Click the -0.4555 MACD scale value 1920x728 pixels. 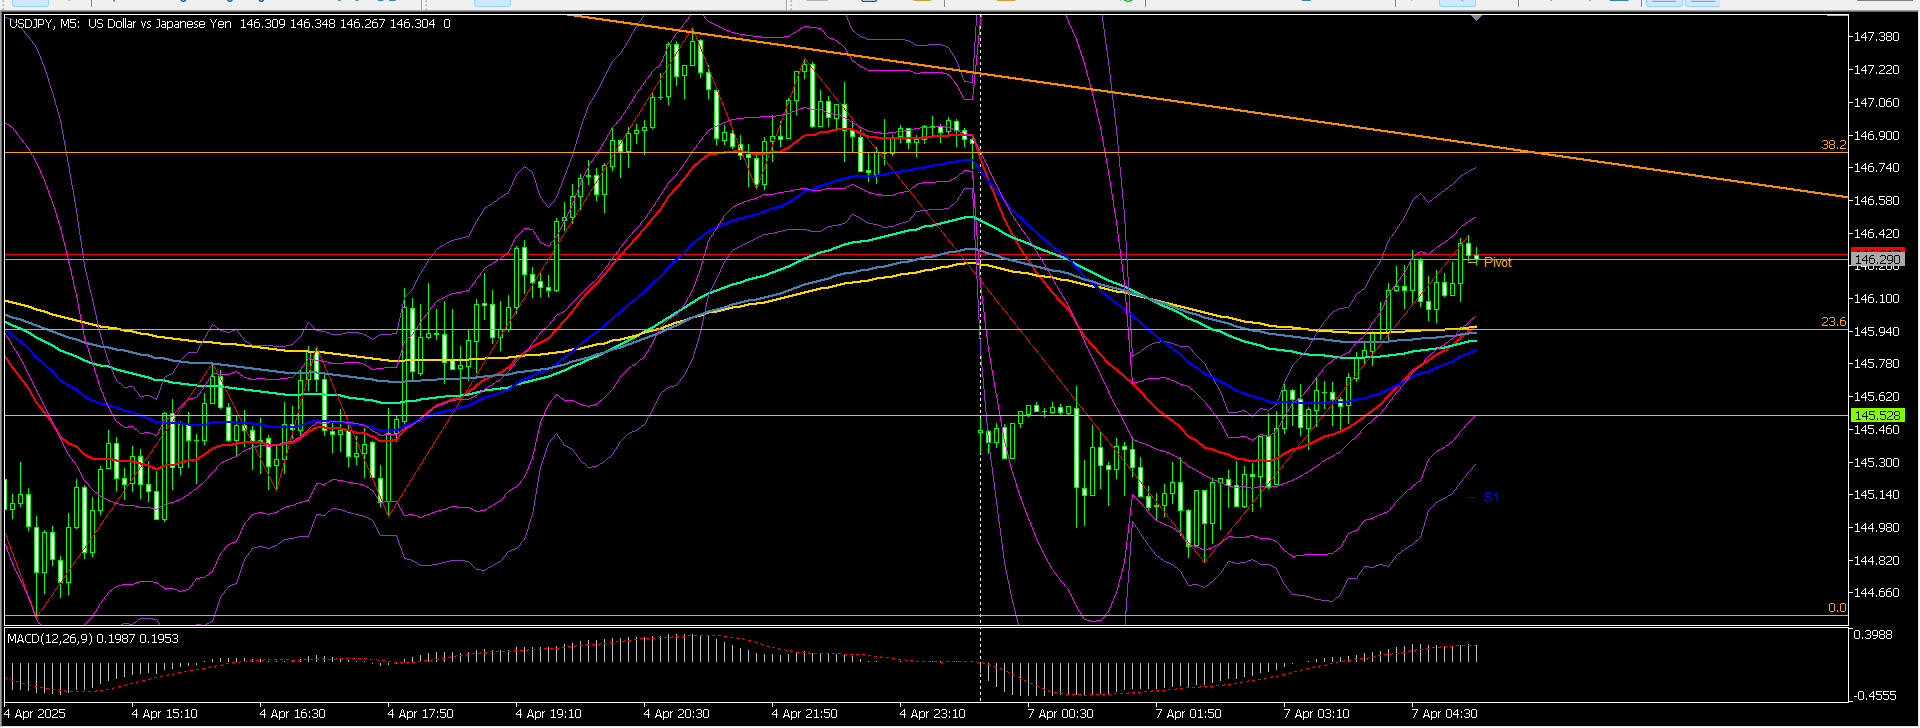(x=1874, y=695)
